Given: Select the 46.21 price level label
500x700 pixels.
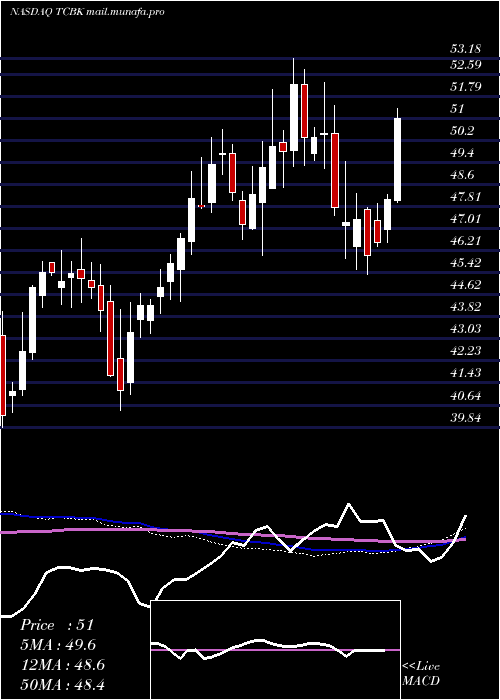Looking at the screenshot, I should tap(466, 241).
